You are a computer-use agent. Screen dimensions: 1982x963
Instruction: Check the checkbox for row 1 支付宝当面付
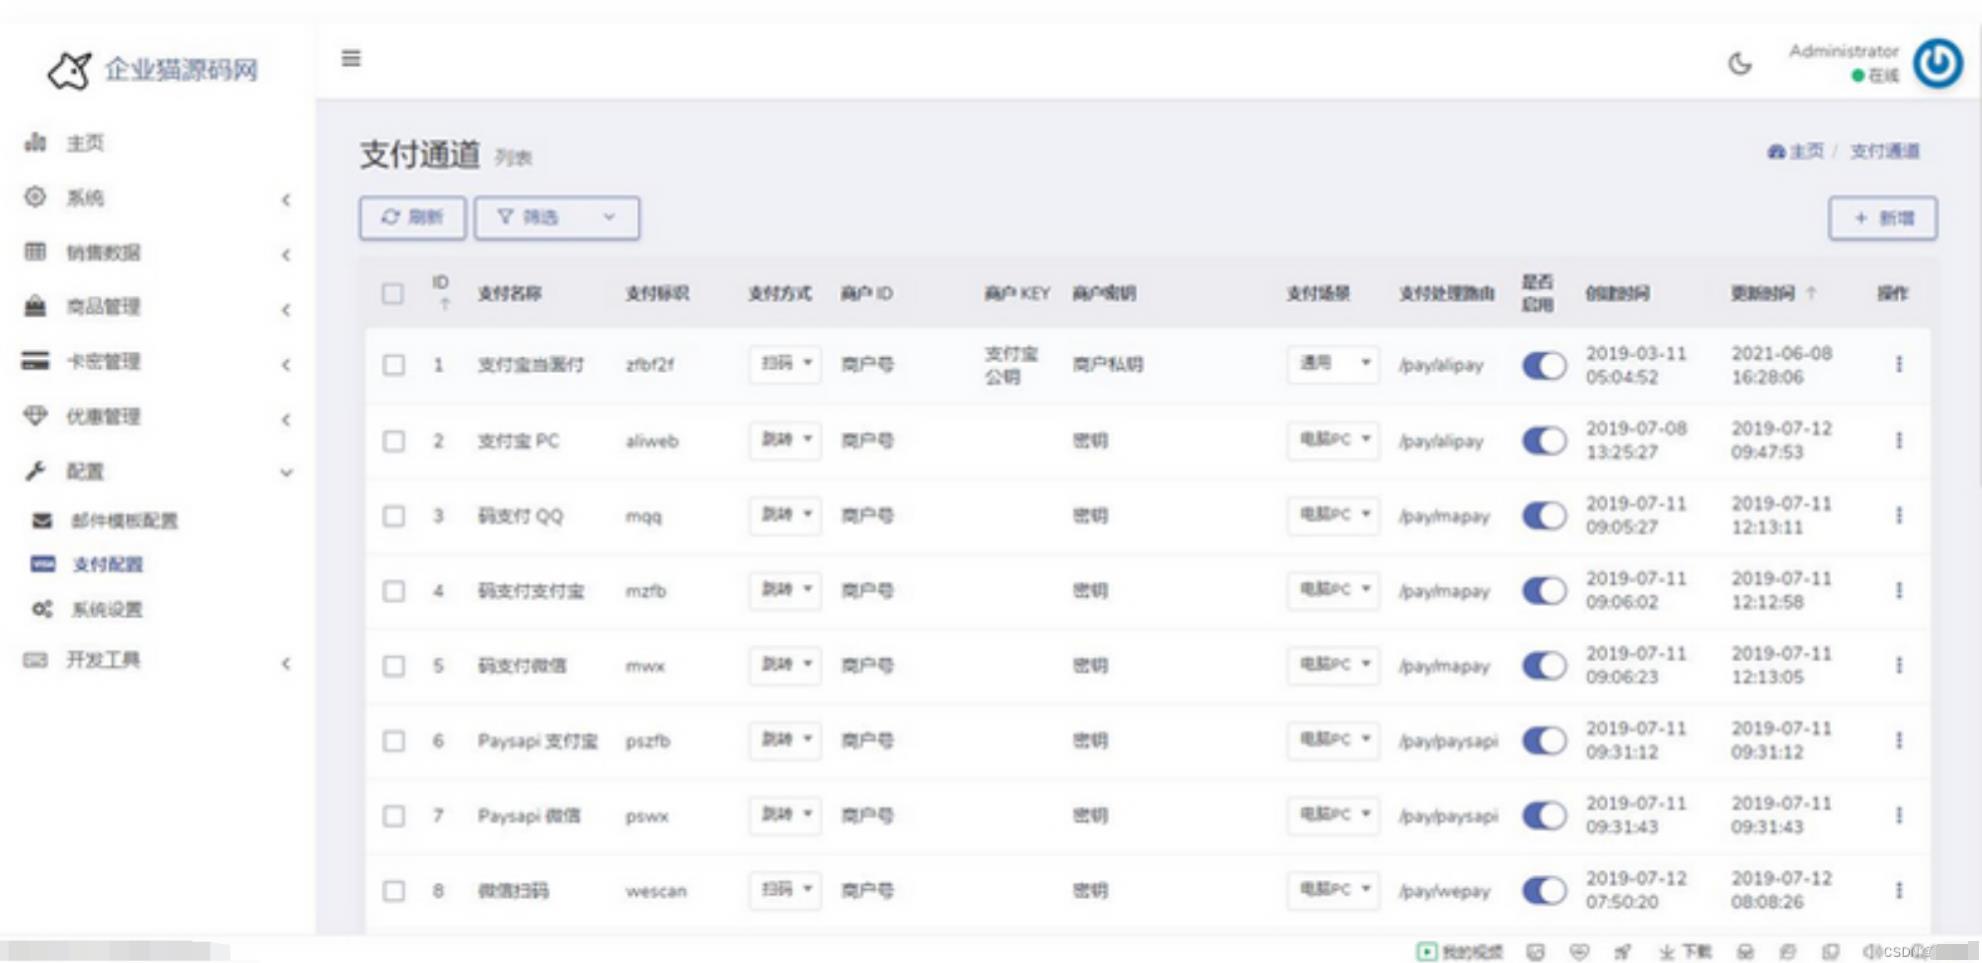pos(394,365)
